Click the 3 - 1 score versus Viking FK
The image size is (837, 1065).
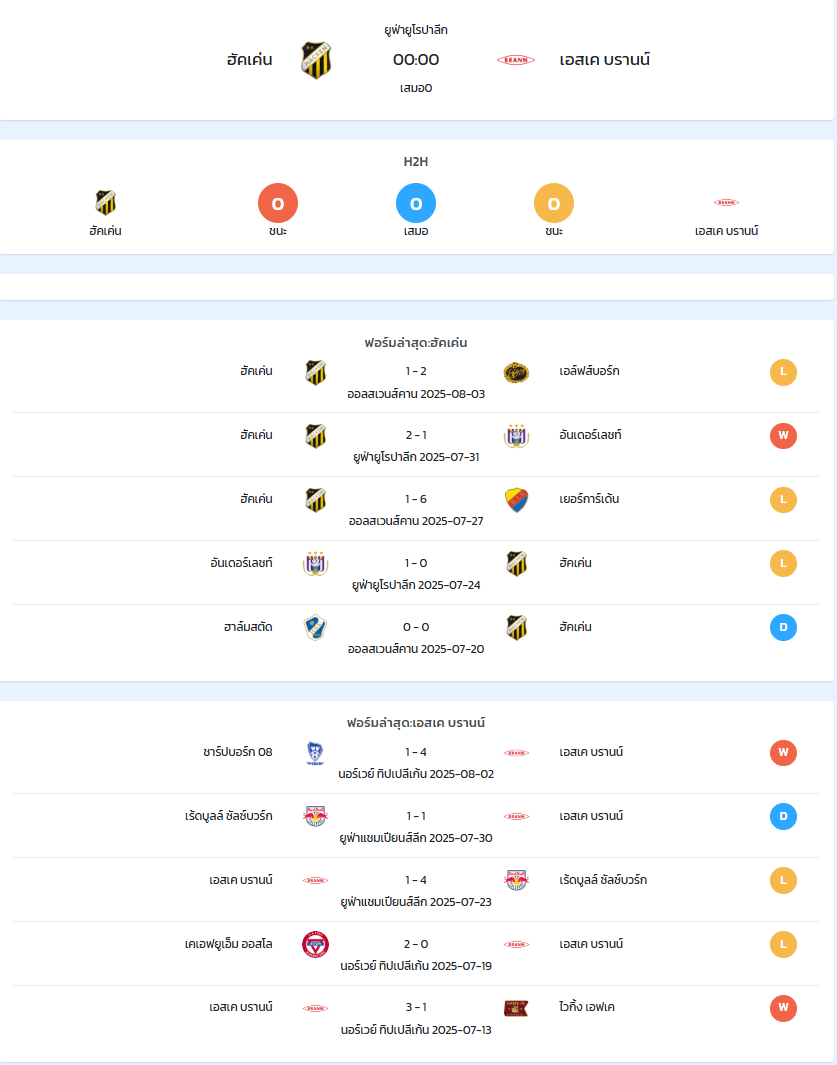click(x=416, y=1007)
